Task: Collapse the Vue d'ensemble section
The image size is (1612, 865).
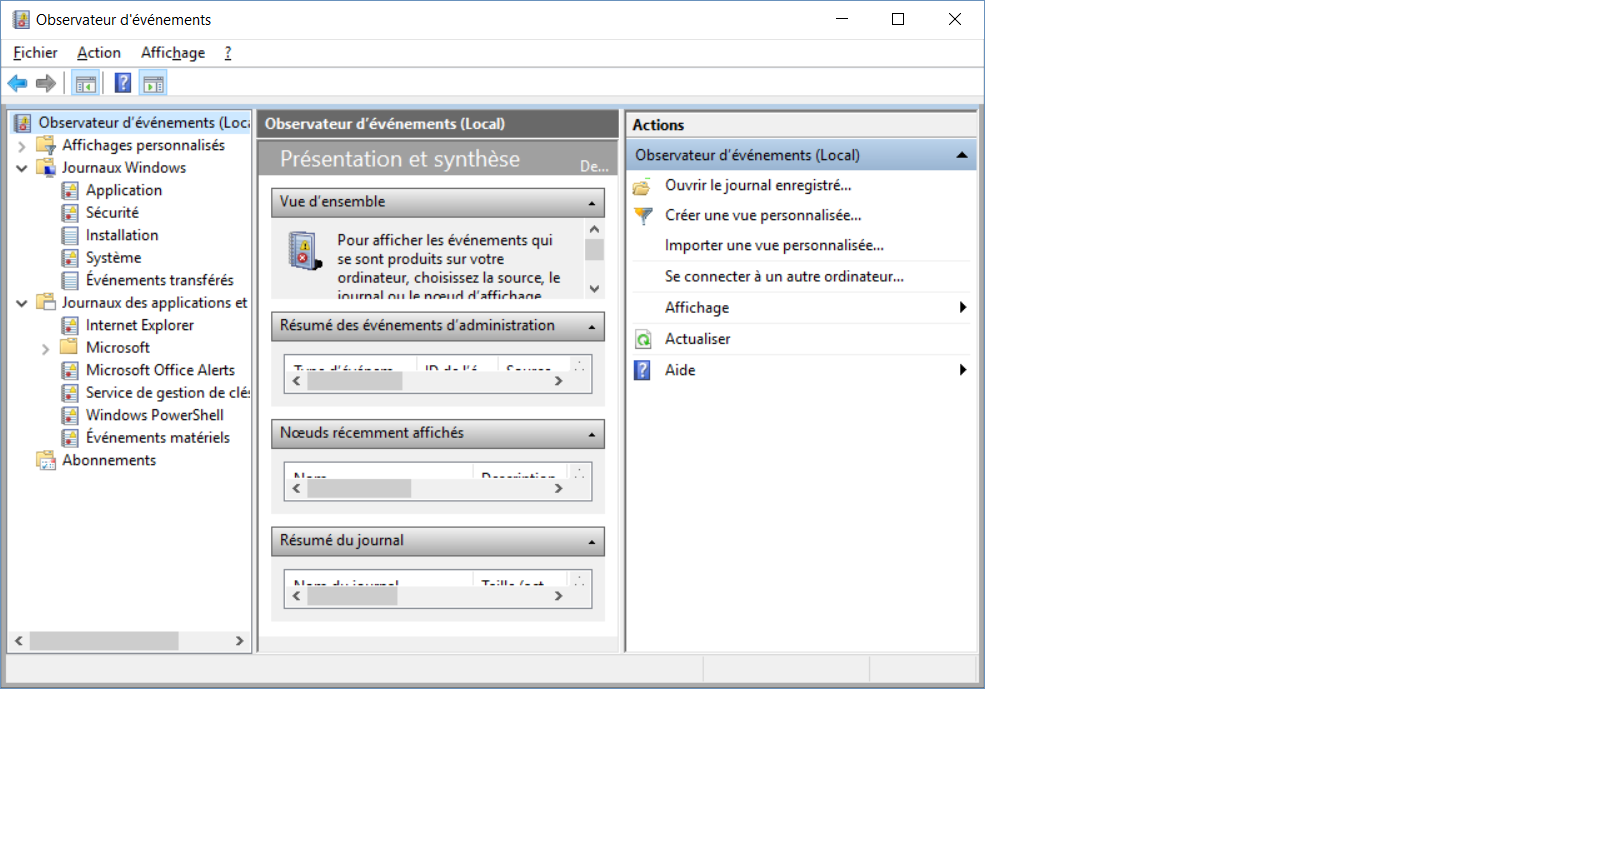Action: 591,203
